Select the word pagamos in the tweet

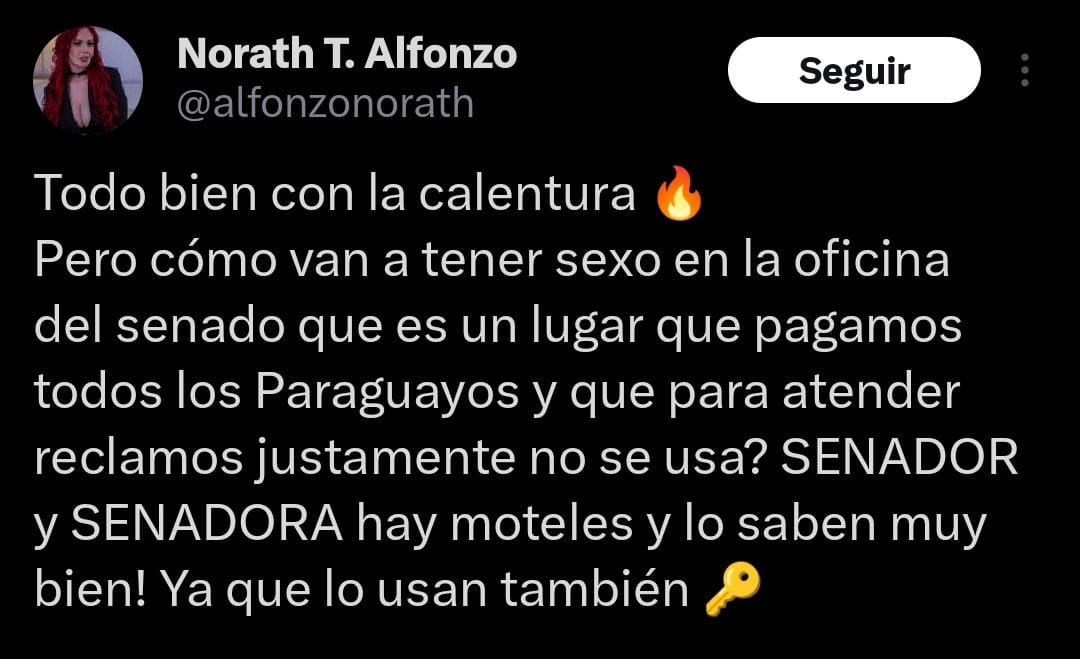click(858, 328)
